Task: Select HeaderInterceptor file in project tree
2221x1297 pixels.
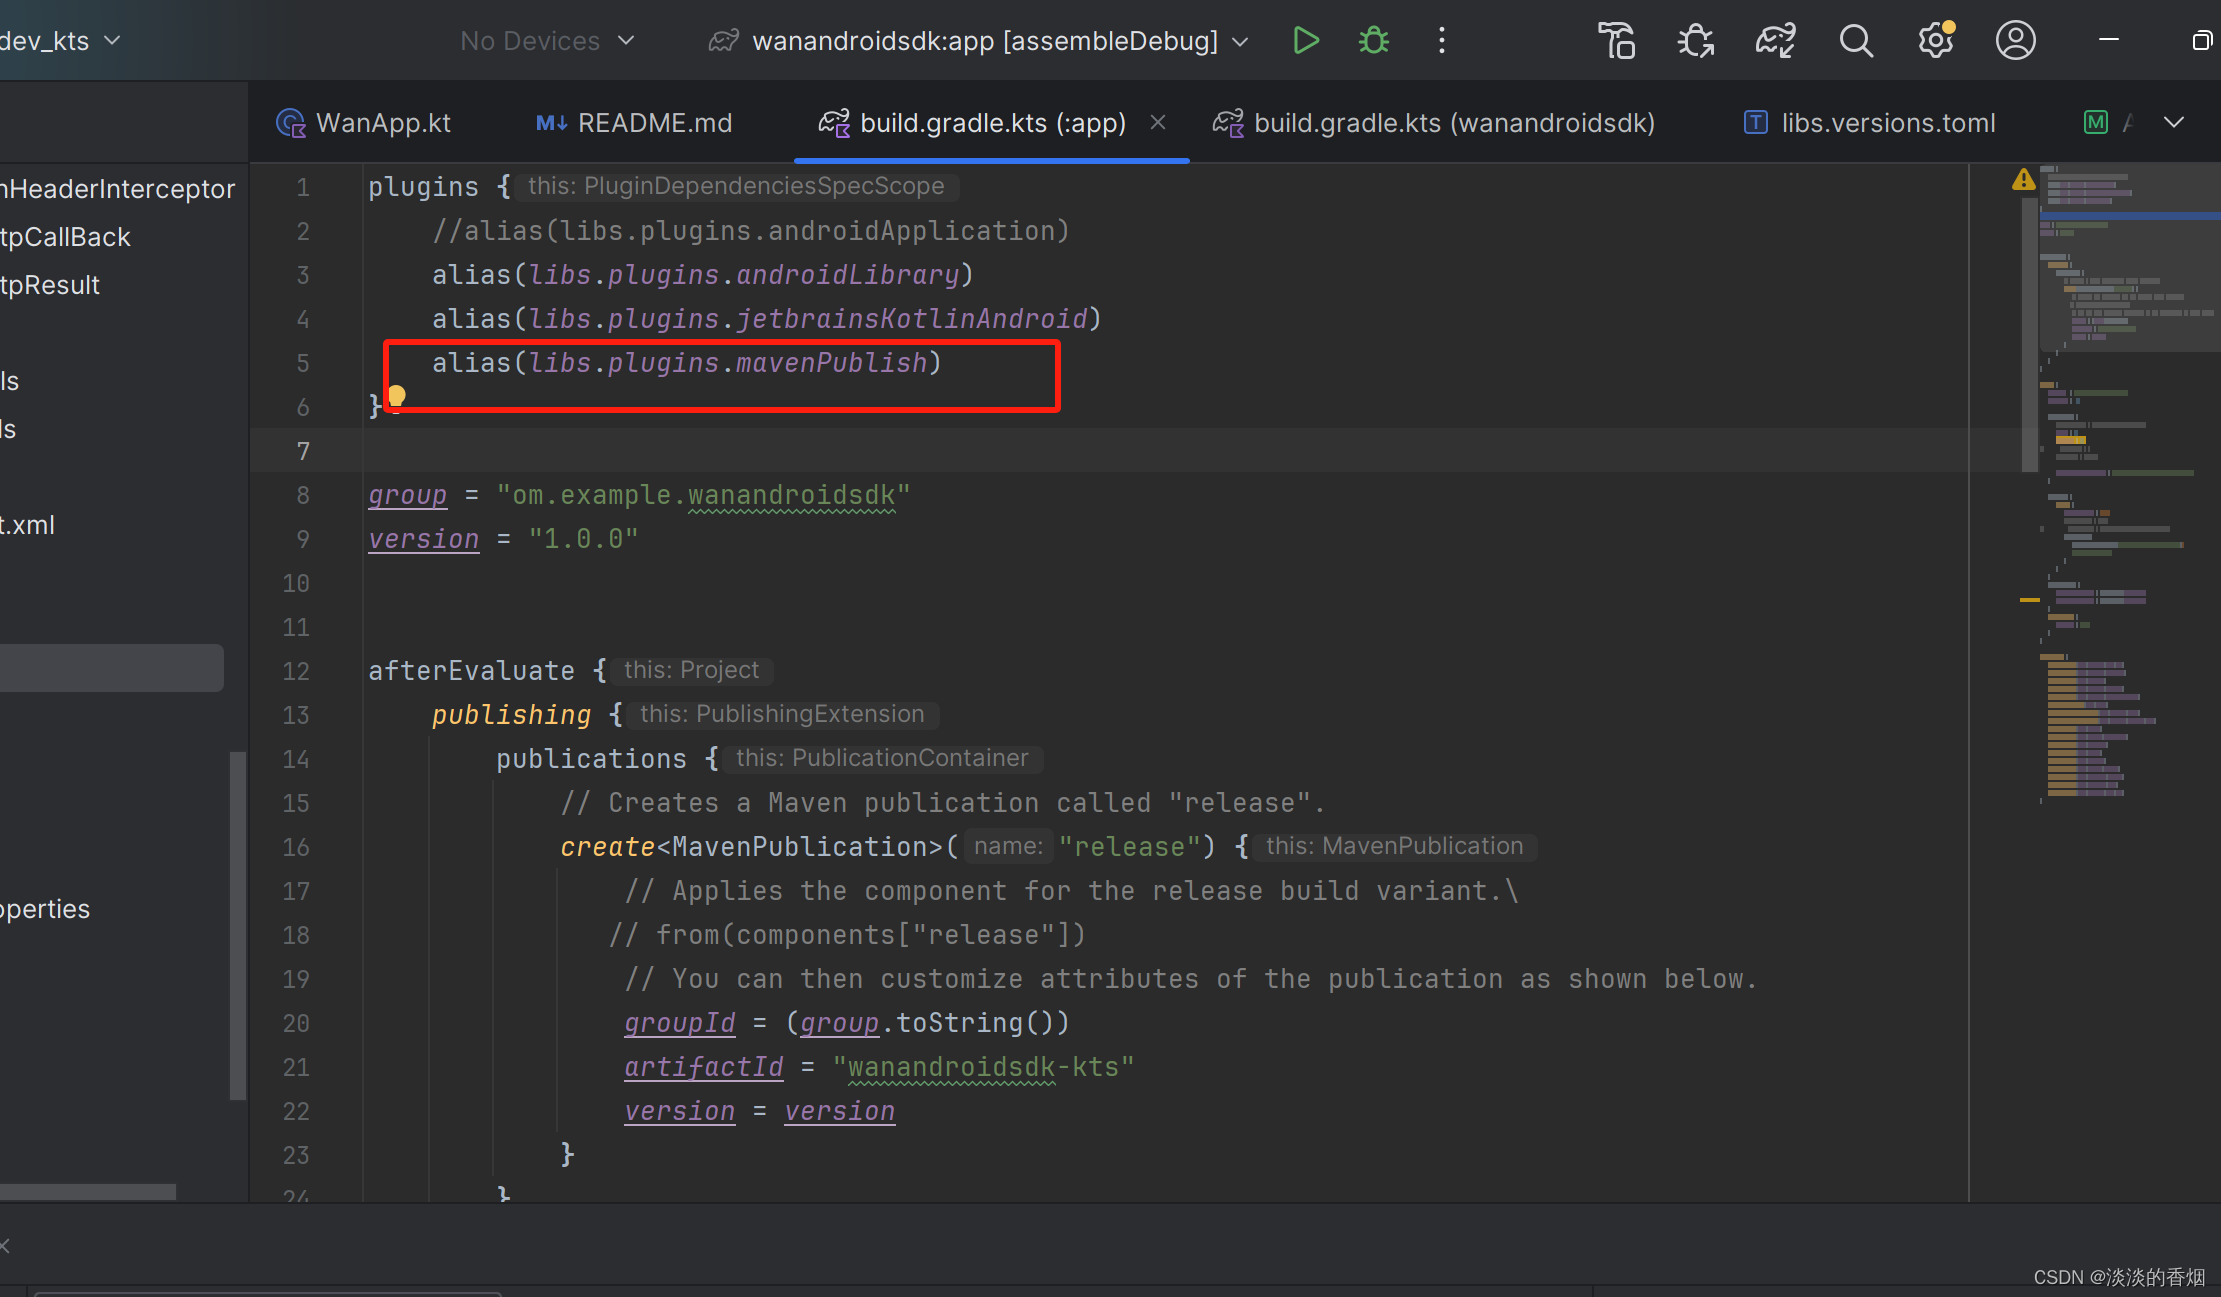Action: point(117,189)
